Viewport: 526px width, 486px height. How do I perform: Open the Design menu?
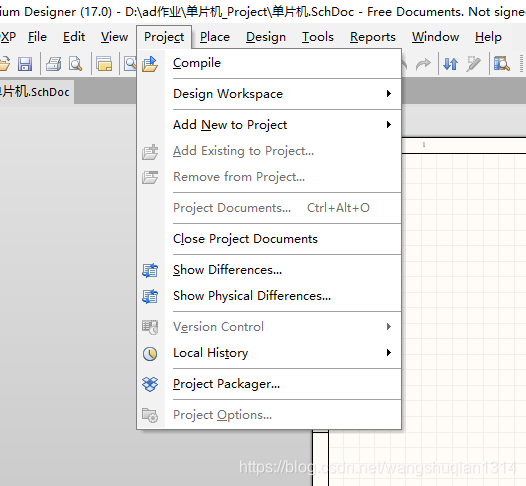pos(266,37)
